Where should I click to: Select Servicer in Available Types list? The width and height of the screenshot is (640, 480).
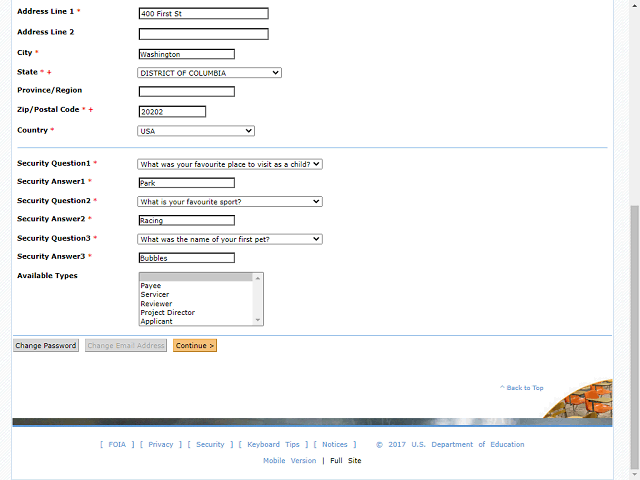point(196,294)
